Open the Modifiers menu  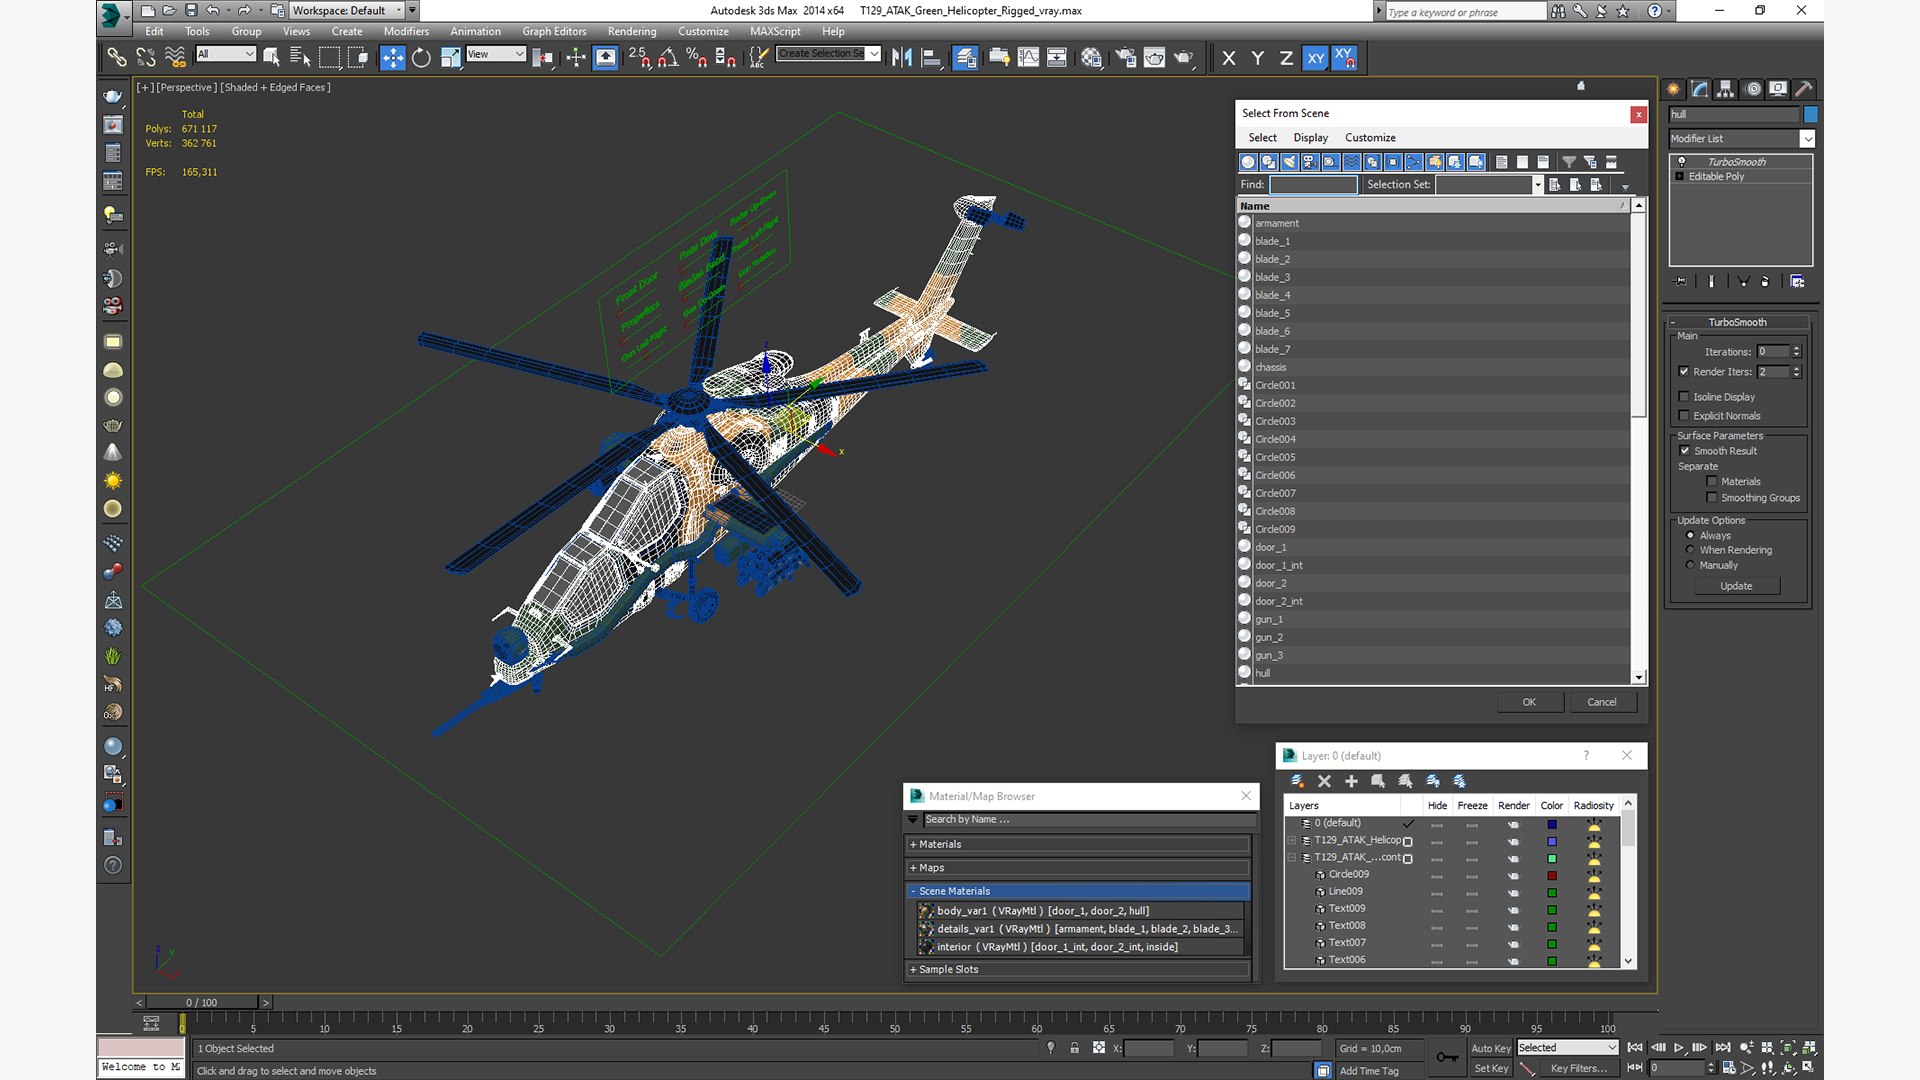click(406, 31)
